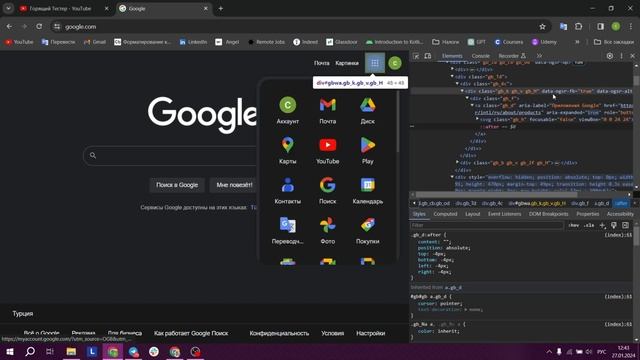The width and height of the screenshot is (640, 360).
Task: Show hidden bookmarks overflow chevron
Action: 577,42
